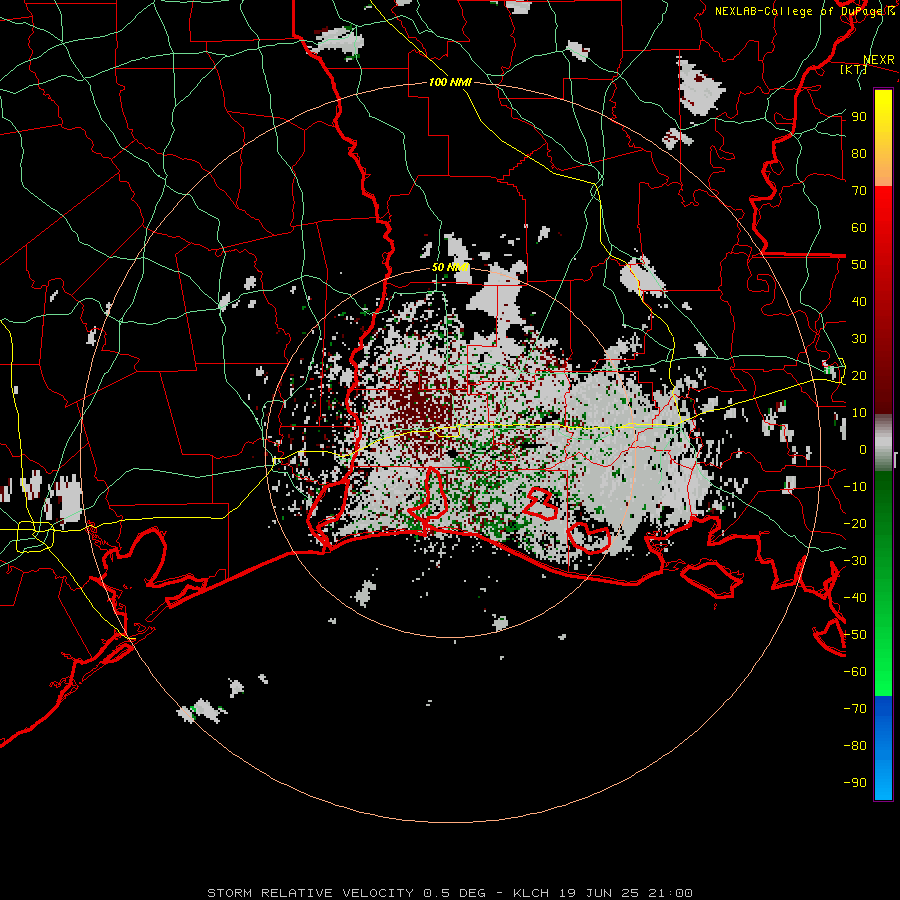
Task: Click the -50 value on velocity scale
Action: pyautogui.click(x=855, y=635)
